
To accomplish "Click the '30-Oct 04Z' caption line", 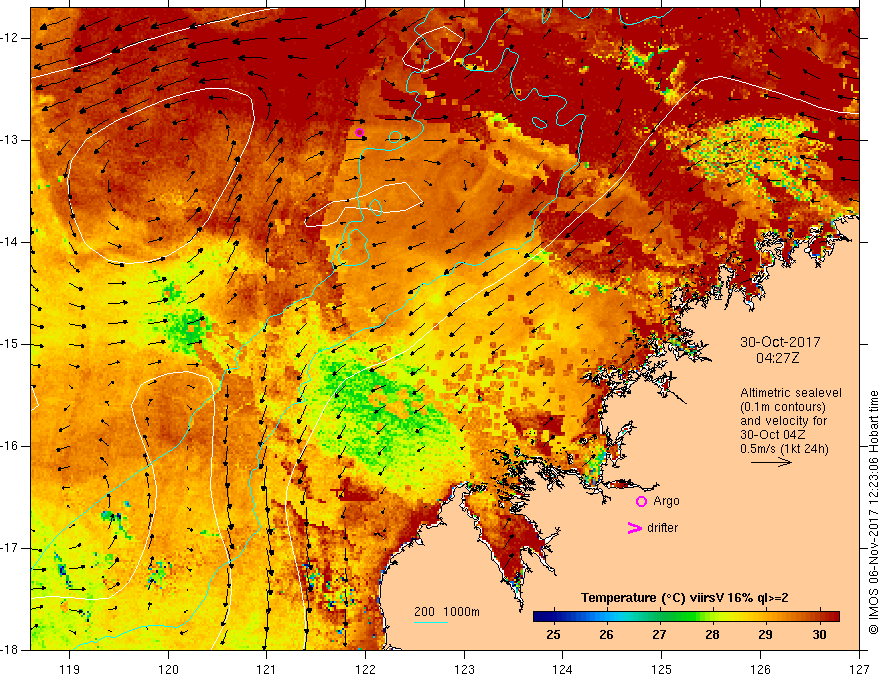I will pyautogui.click(x=771, y=435).
